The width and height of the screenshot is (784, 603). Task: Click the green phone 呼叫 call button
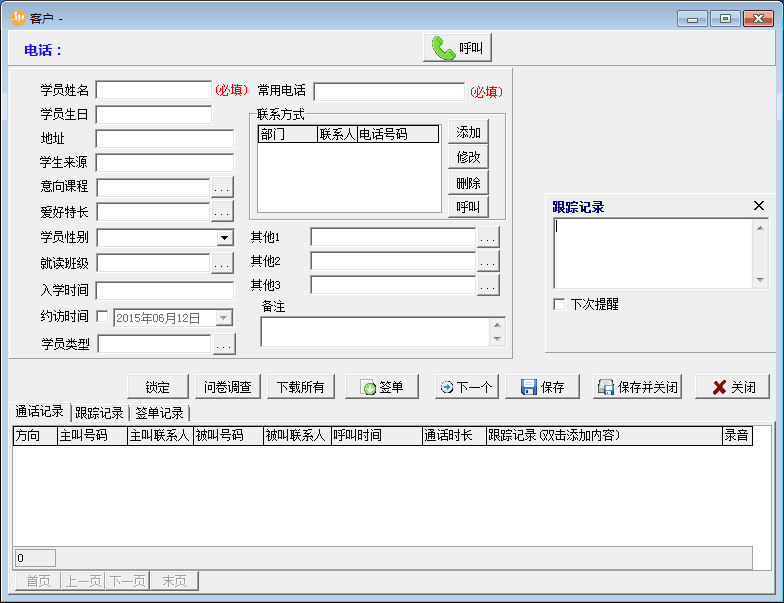click(457, 48)
